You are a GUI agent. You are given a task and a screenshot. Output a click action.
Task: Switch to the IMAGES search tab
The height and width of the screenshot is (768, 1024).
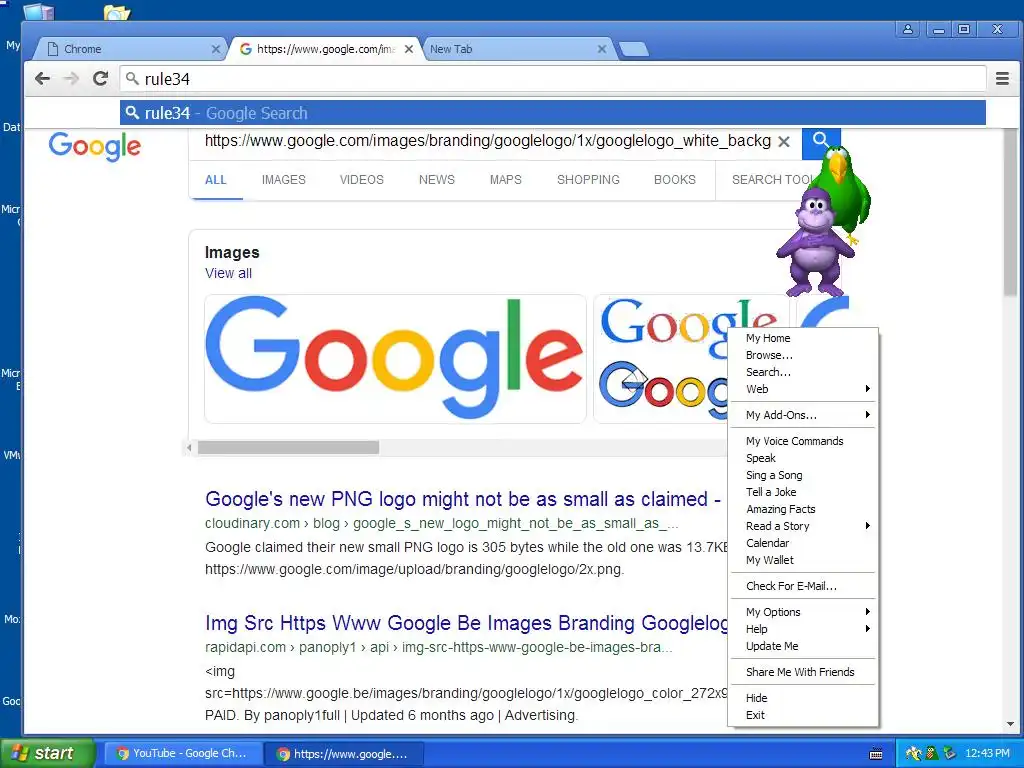click(x=283, y=180)
